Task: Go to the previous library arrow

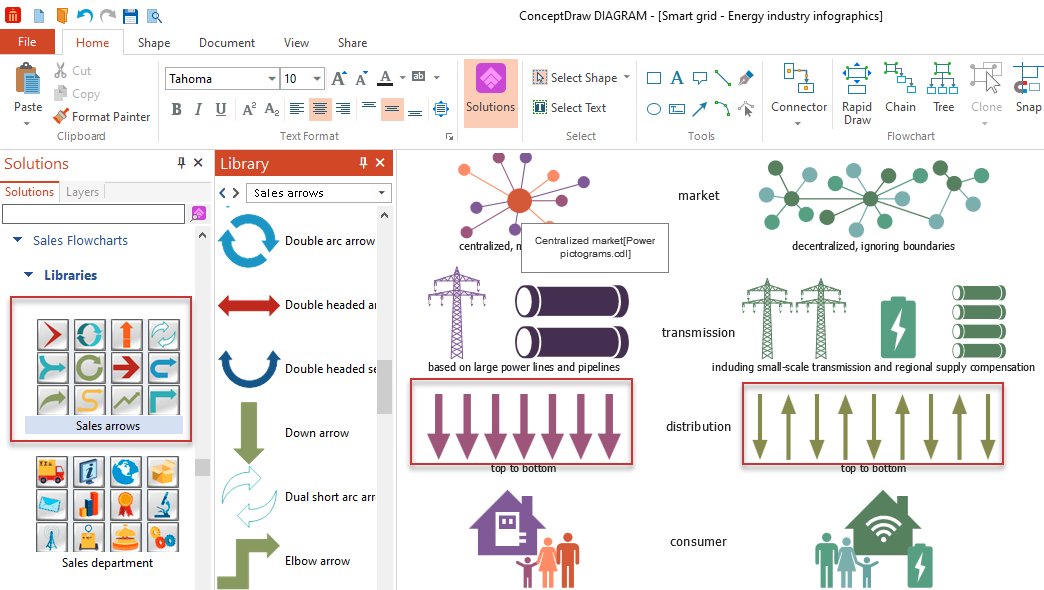Action: (x=223, y=193)
